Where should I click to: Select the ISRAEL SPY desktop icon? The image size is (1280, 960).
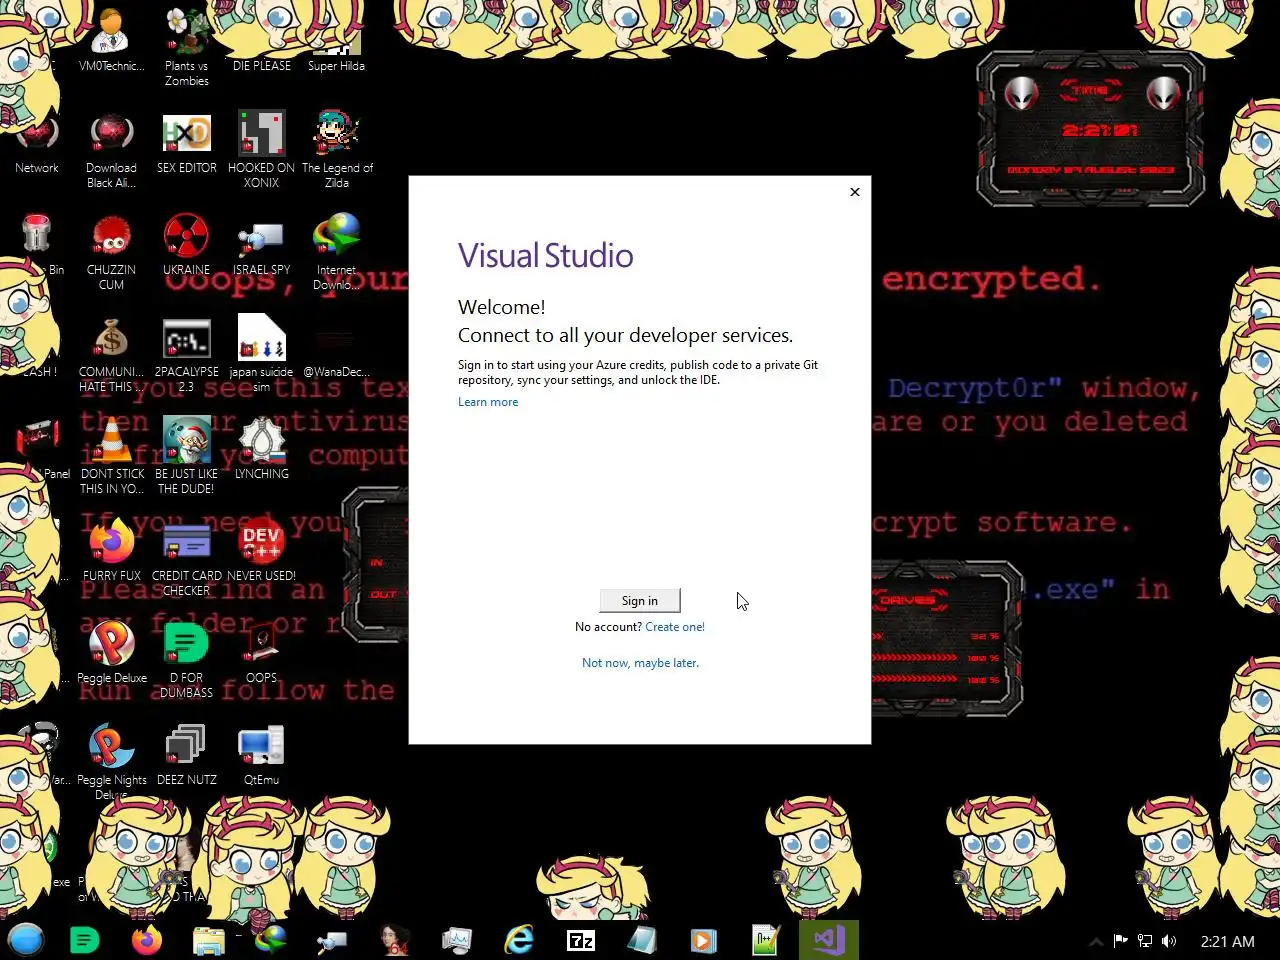[x=261, y=245]
